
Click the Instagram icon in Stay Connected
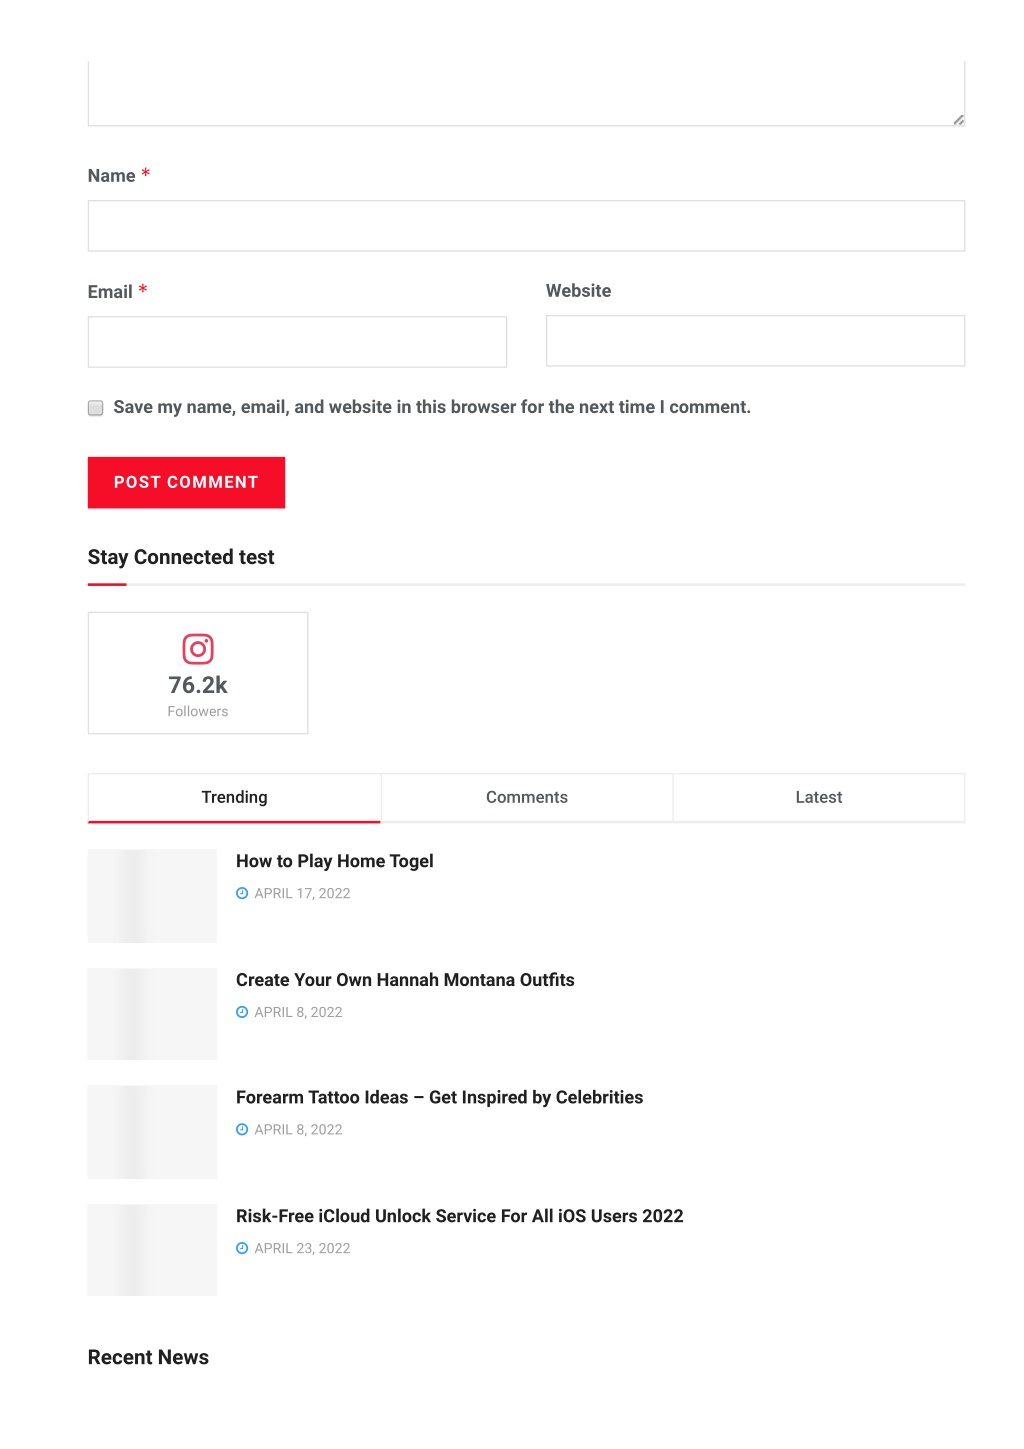[198, 649]
